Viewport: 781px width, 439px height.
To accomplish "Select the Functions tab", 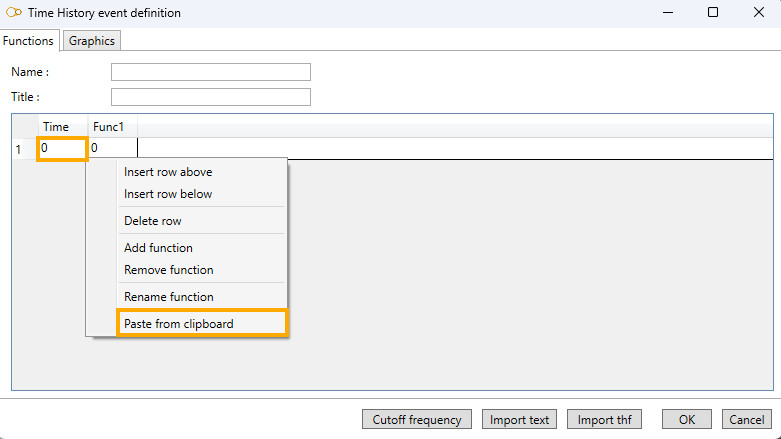I will click(29, 41).
